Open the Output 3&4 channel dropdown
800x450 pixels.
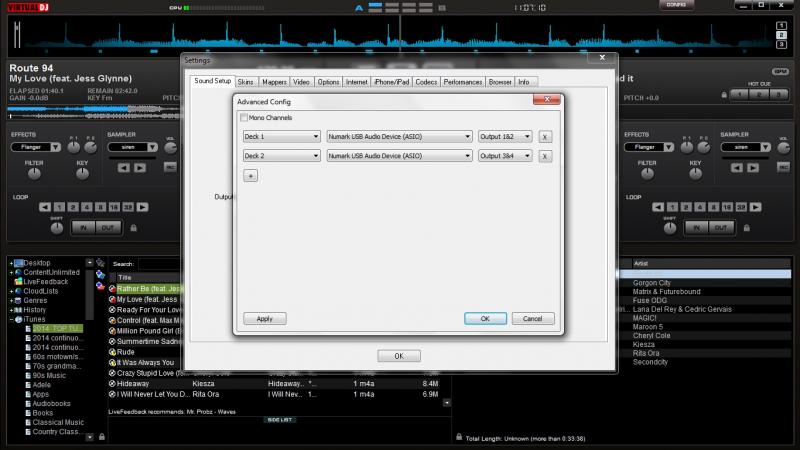pyautogui.click(x=505, y=156)
